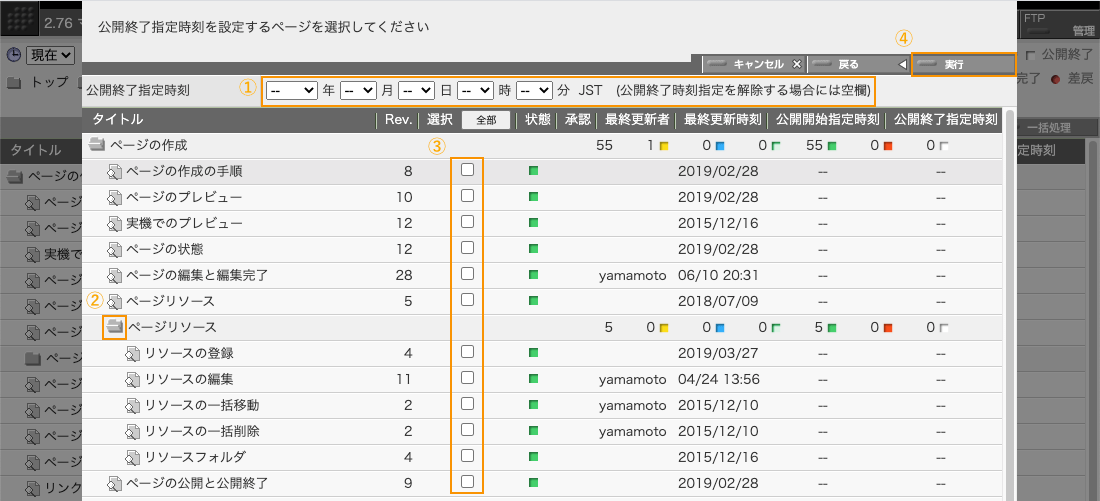
Task: Click green status square for リソースフォルダ
Action: click(533, 456)
